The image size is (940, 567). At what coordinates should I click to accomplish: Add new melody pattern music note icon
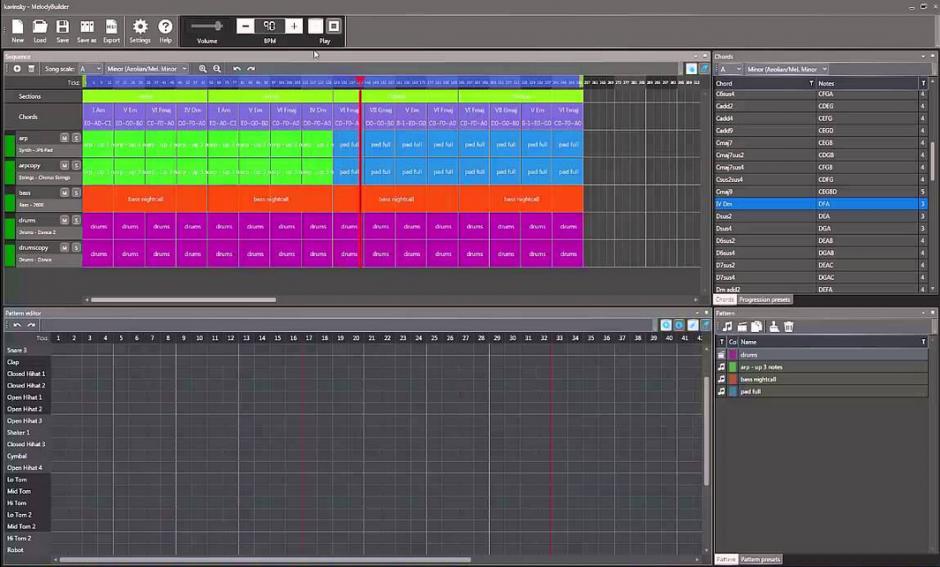[727, 327]
